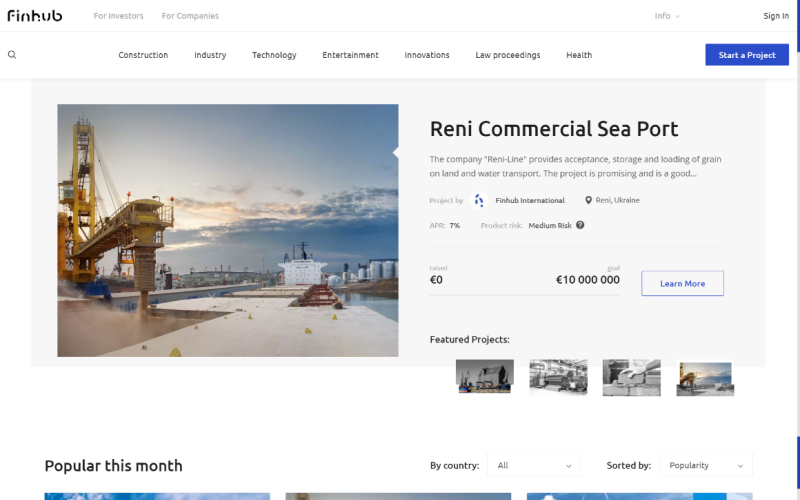Open the For Investors link
The width and height of the screenshot is (800, 500).
[118, 16]
